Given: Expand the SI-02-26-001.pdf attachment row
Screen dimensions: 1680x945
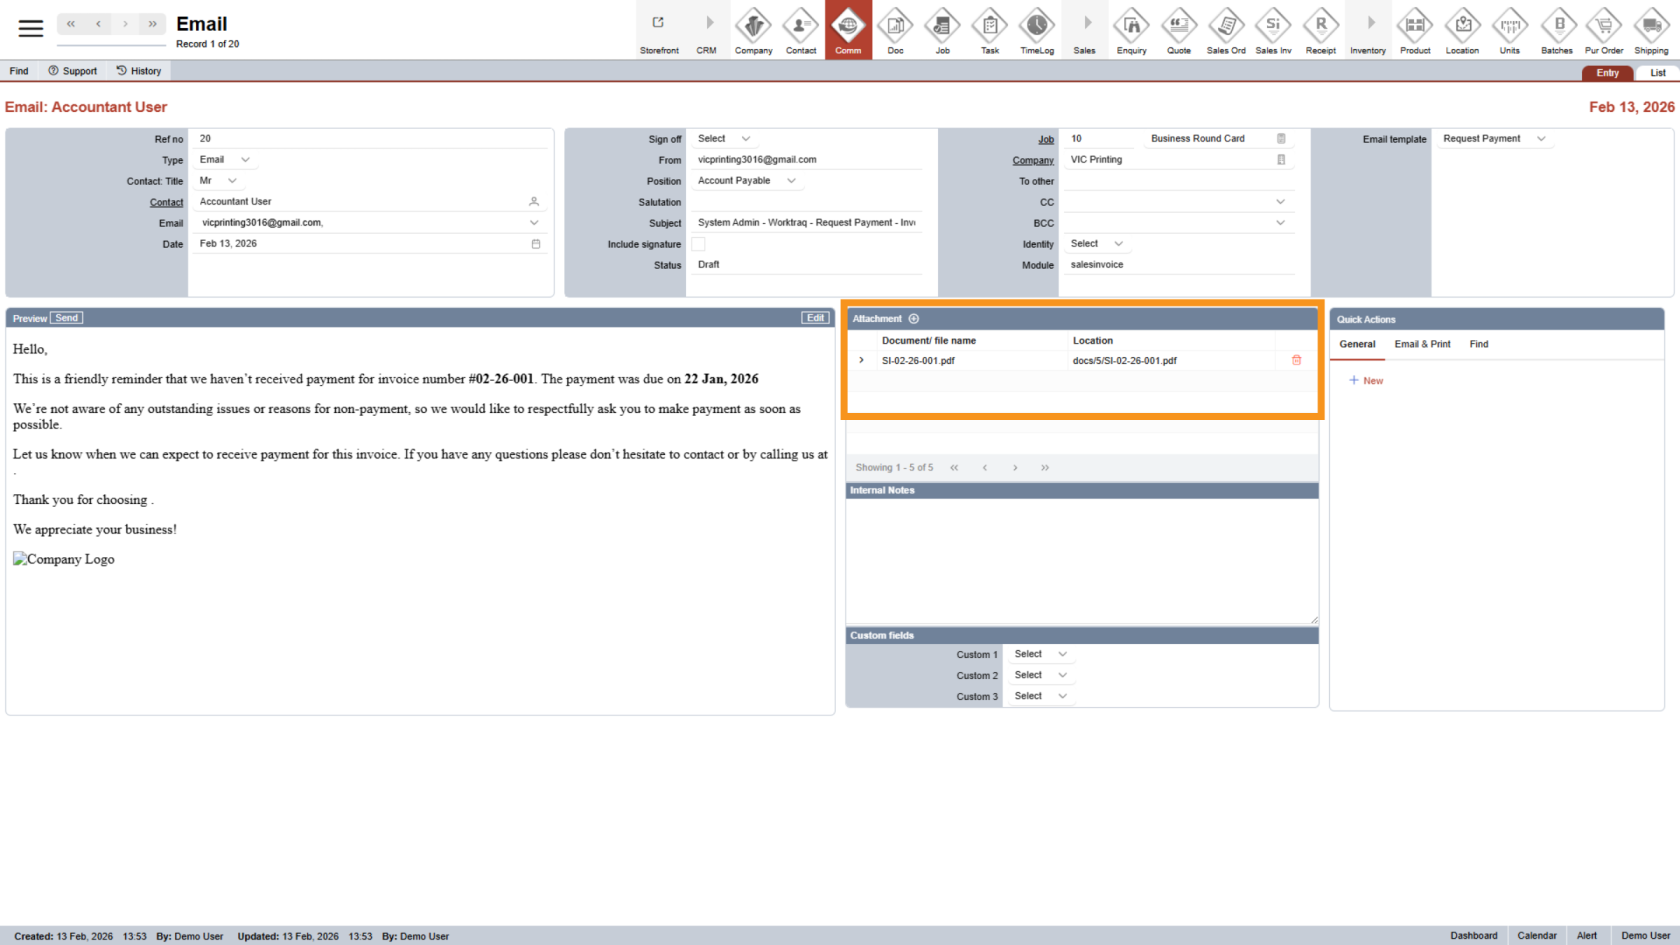Looking at the screenshot, I should pos(862,360).
